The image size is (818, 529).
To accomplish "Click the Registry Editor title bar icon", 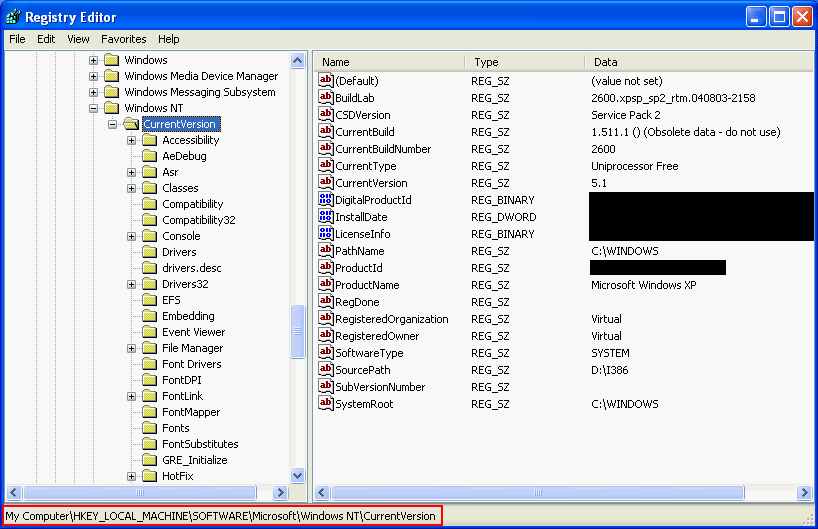I will (x=13, y=17).
